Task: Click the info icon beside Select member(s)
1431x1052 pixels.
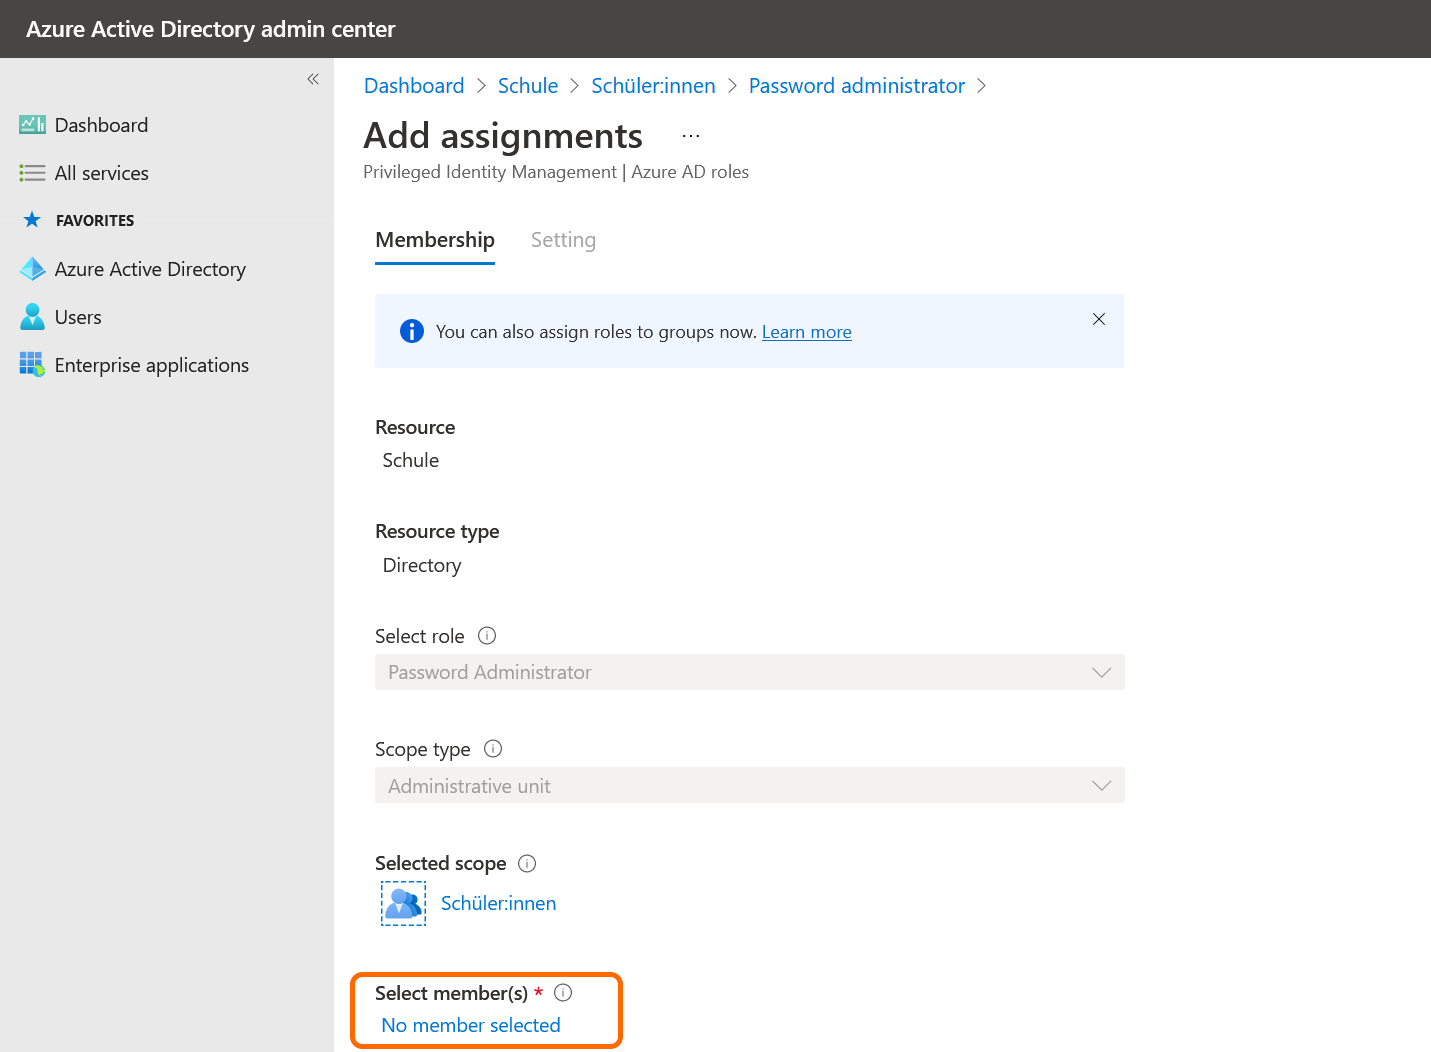Action: [x=563, y=993]
